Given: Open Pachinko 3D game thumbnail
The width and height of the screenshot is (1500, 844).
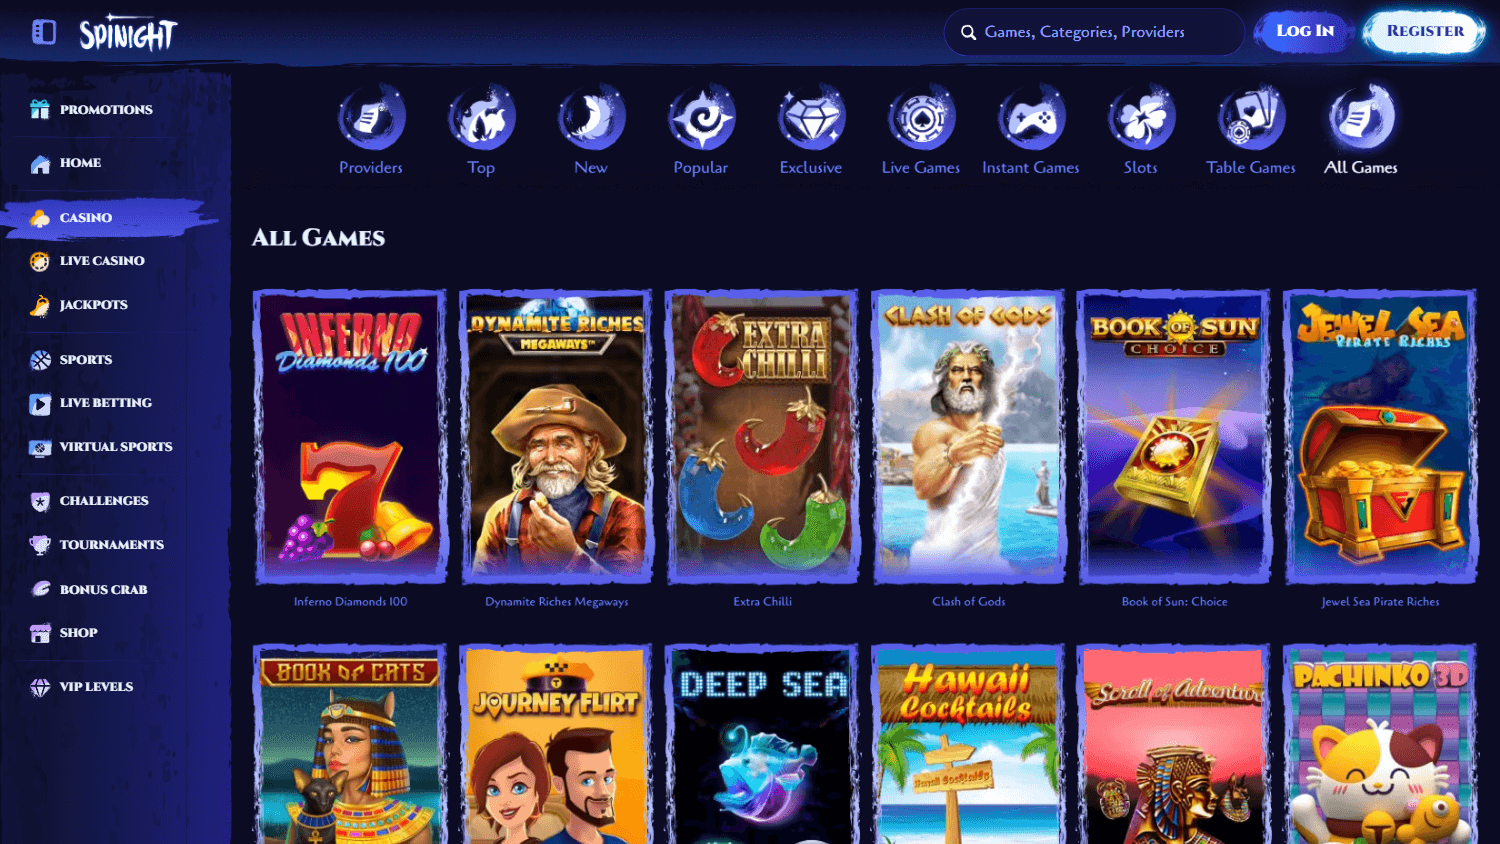Looking at the screenshot, I should coord(1380,744).
